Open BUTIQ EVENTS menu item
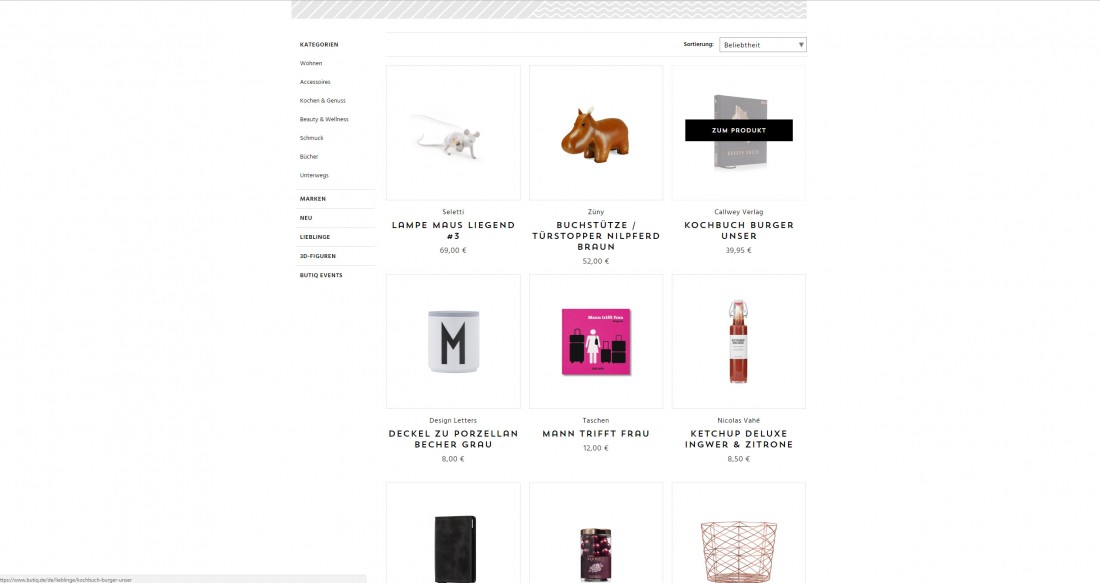Viewport: 1100px width, 583px height. (321, 275)
